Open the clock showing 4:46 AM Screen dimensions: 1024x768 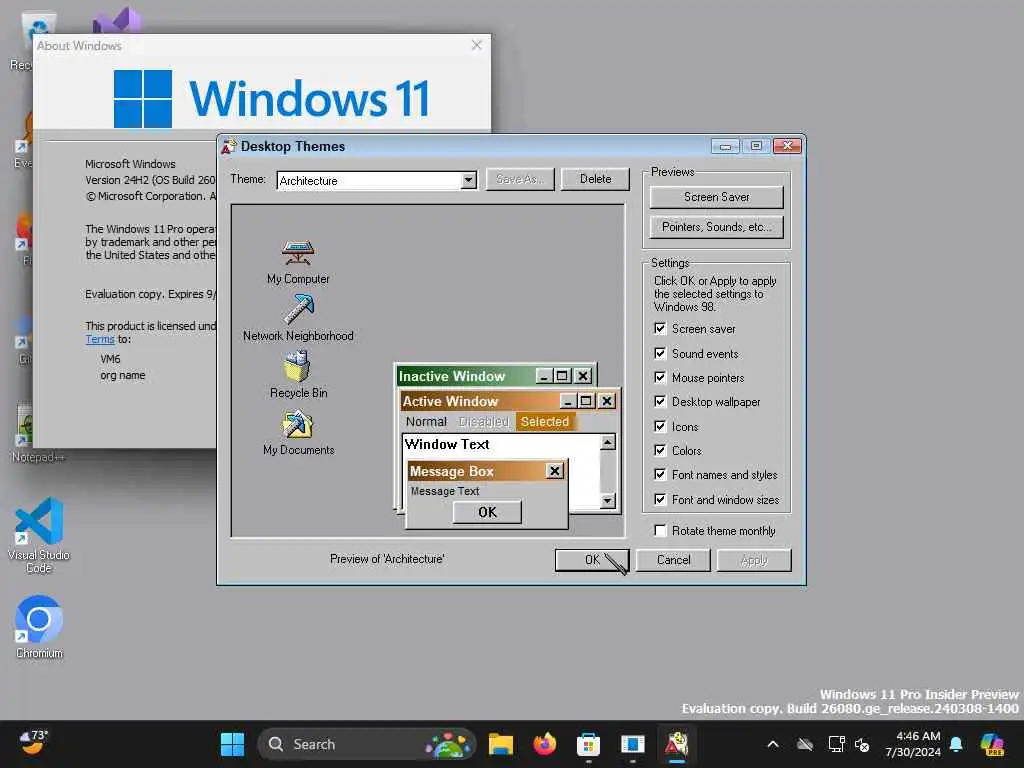914,744
